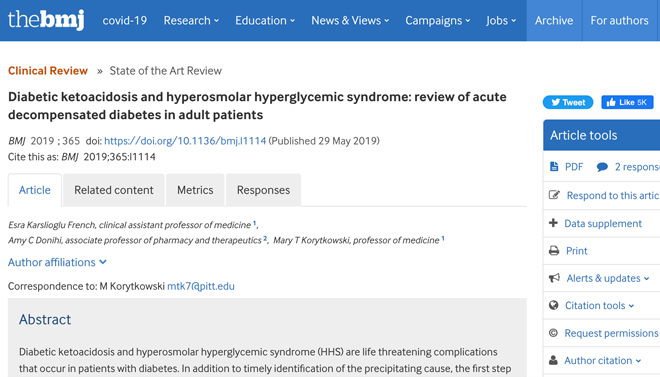
Task: Click the thebmj logo
Action: pos(46,20)
